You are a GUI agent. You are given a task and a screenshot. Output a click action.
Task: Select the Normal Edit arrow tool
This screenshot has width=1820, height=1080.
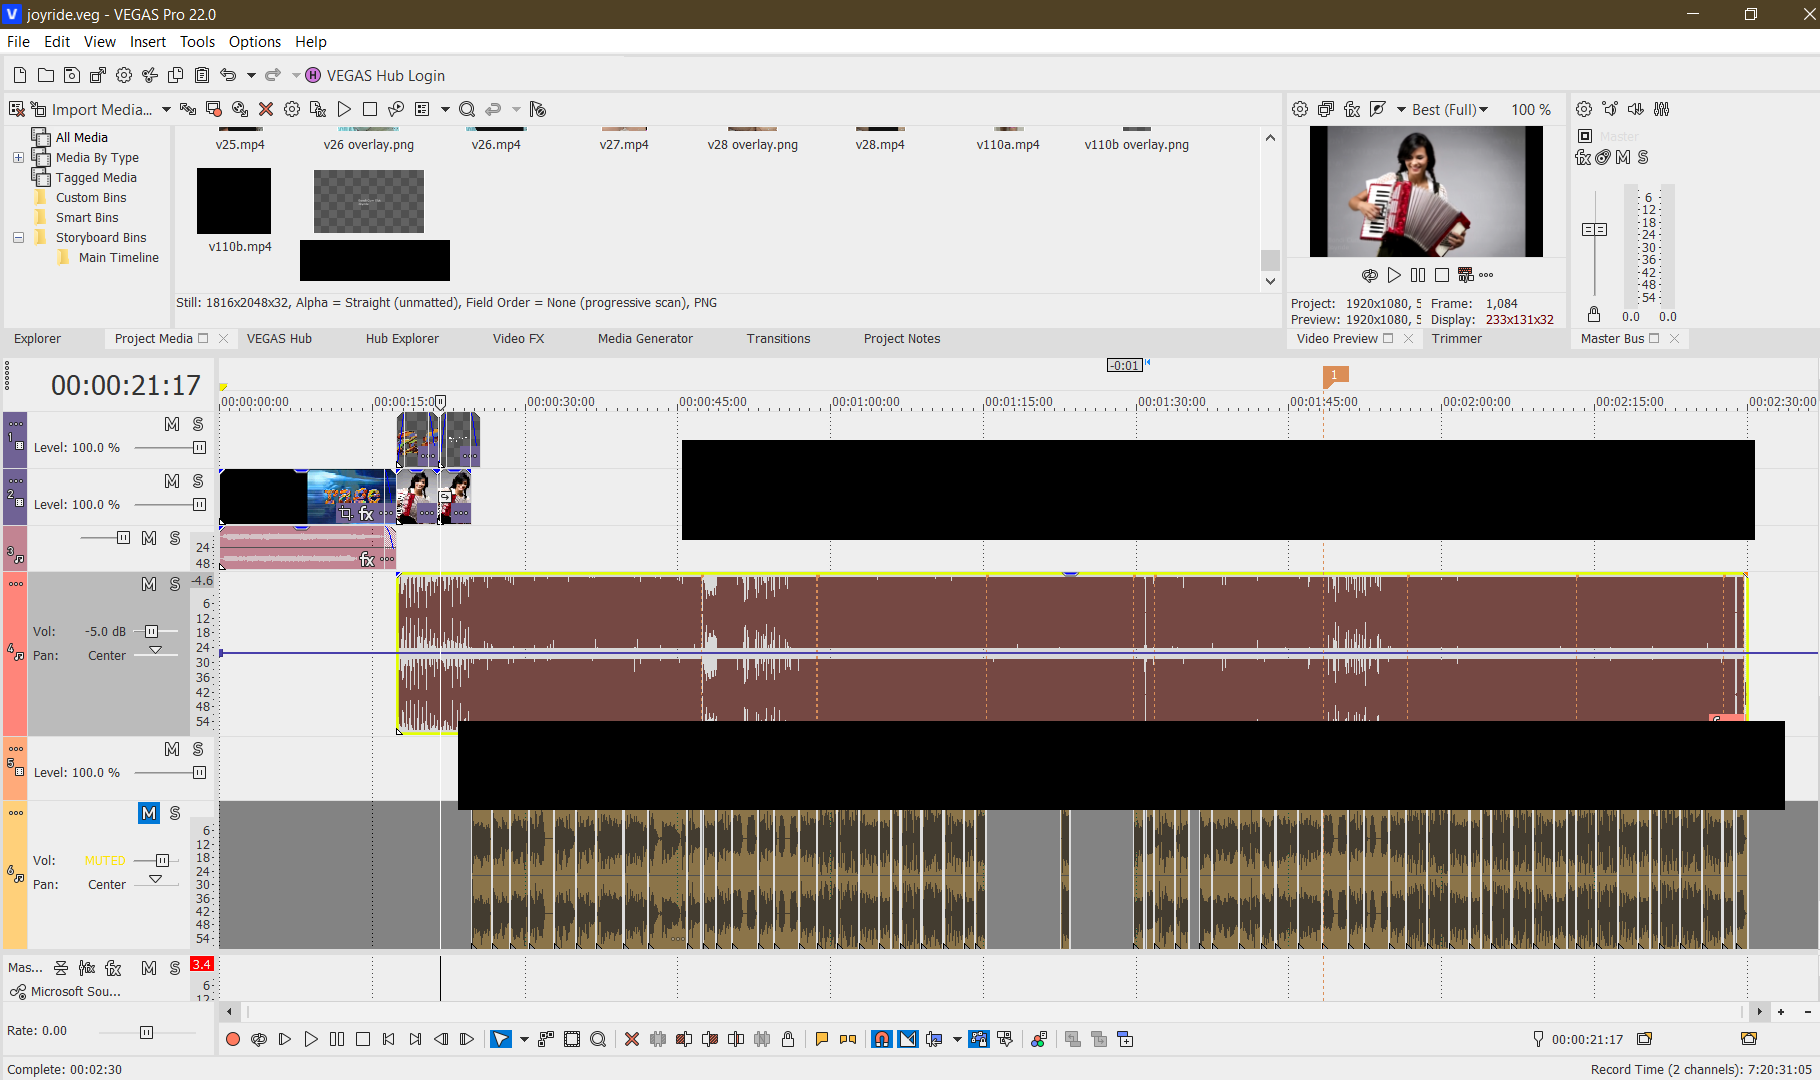(x=501, y=1039)
